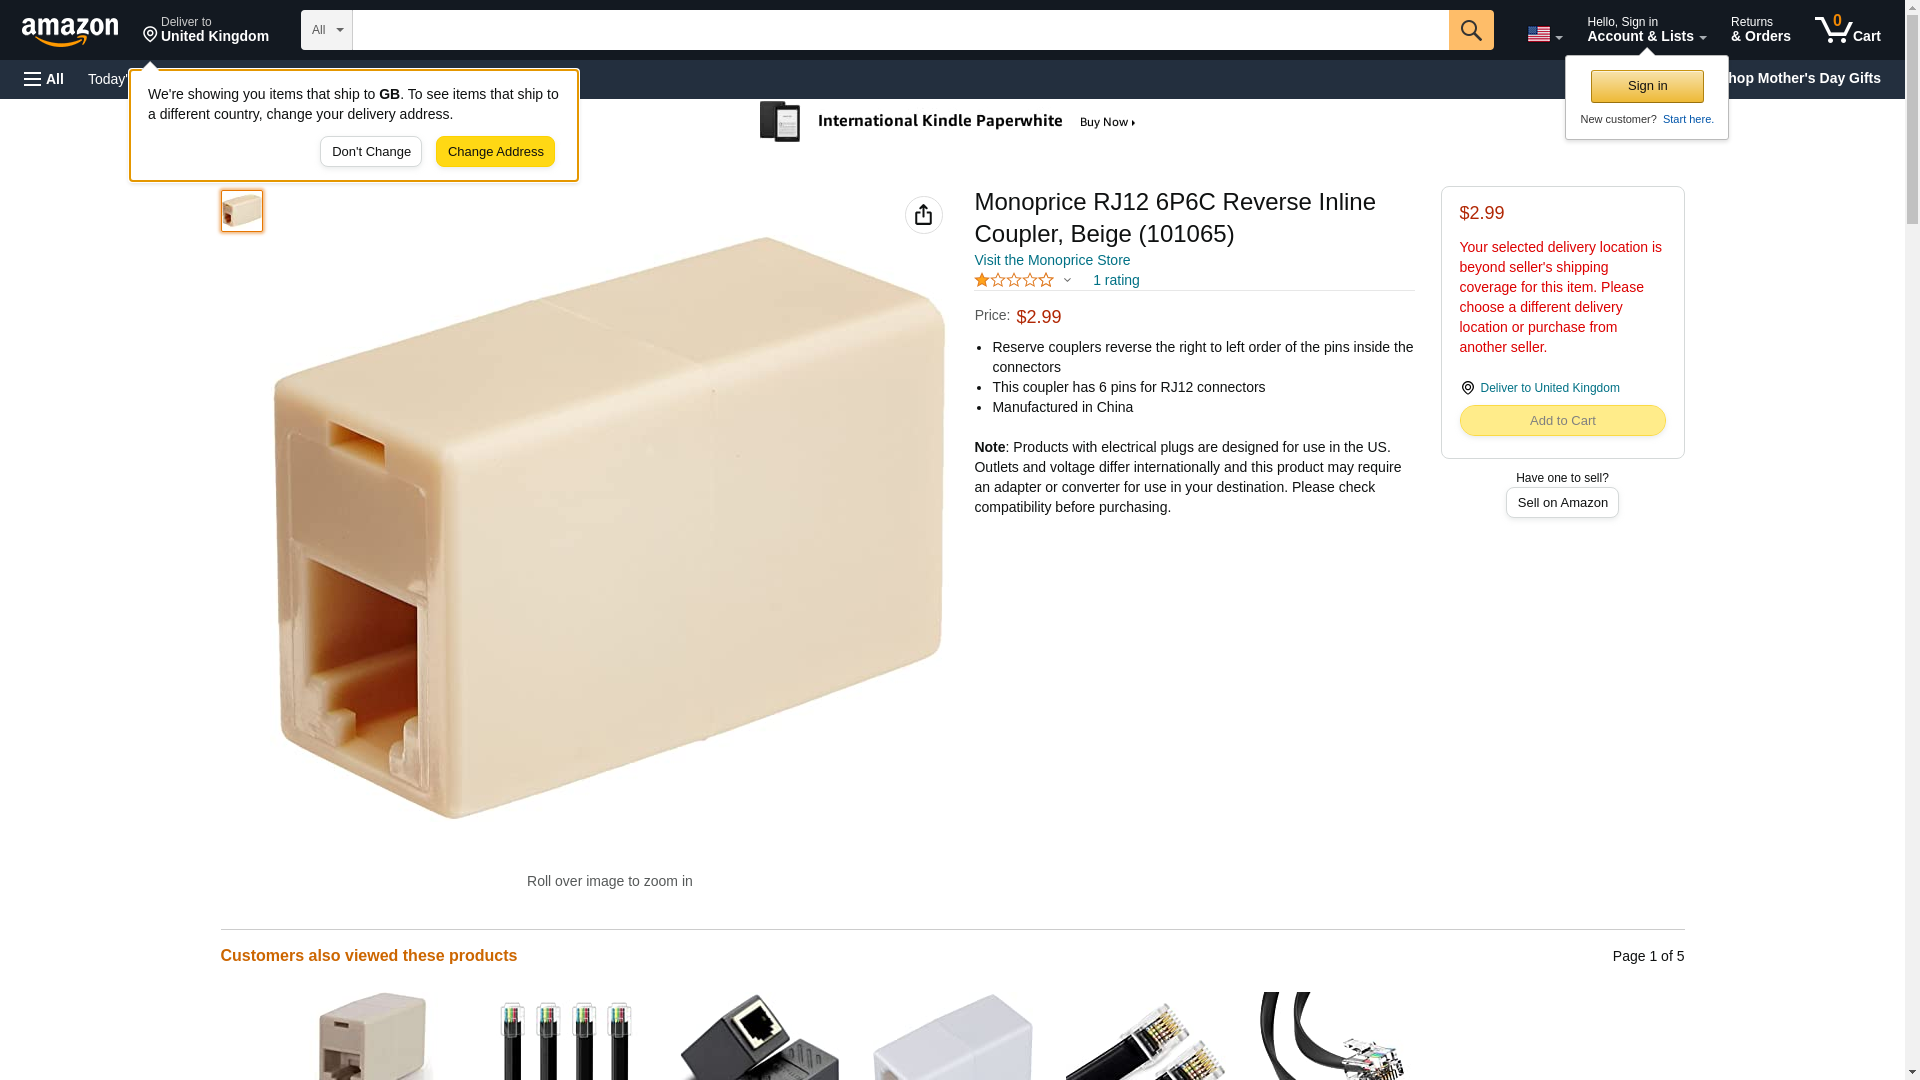
Task: Click the US flag language selector
Action: pyautogui.click(x=1544, y=34)
